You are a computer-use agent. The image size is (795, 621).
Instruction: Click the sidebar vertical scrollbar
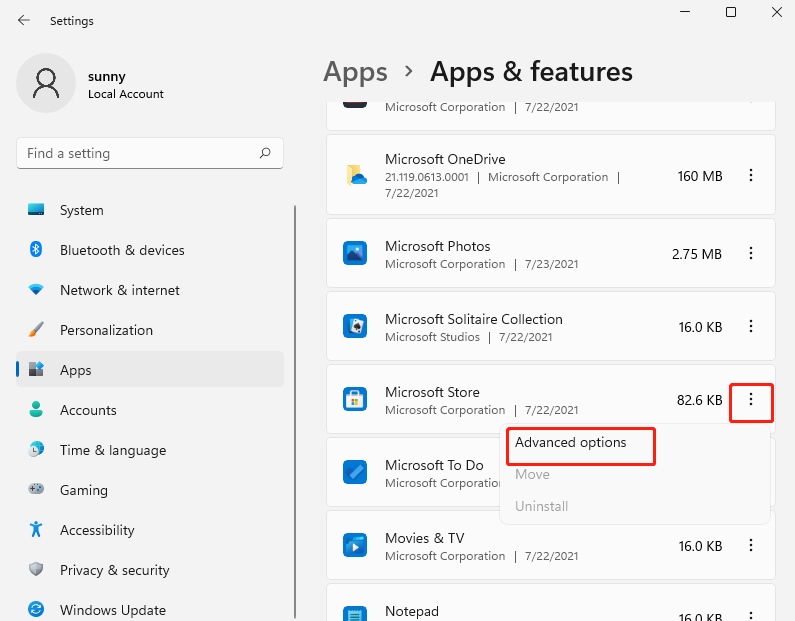click(x=295, y=412)
